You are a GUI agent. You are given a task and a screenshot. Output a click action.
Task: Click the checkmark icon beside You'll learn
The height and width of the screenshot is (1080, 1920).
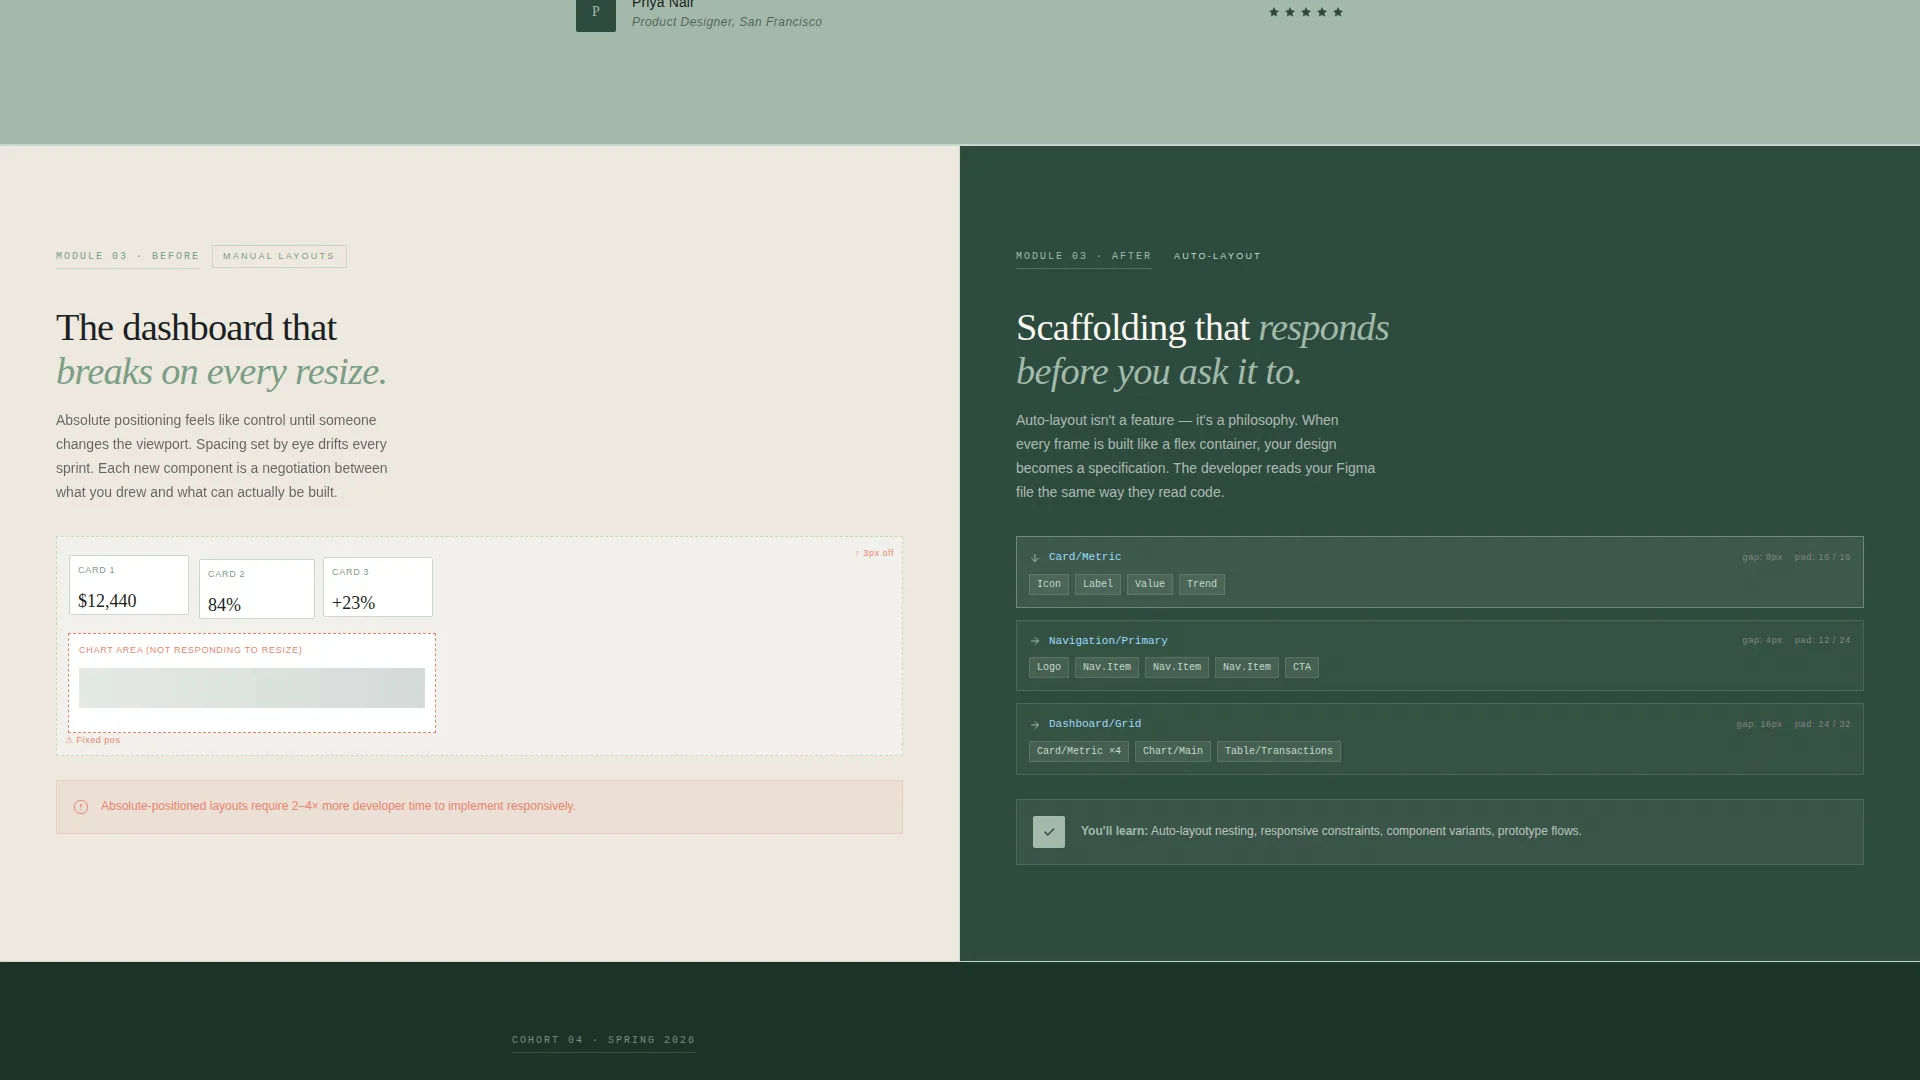(x=1049, y=832)
